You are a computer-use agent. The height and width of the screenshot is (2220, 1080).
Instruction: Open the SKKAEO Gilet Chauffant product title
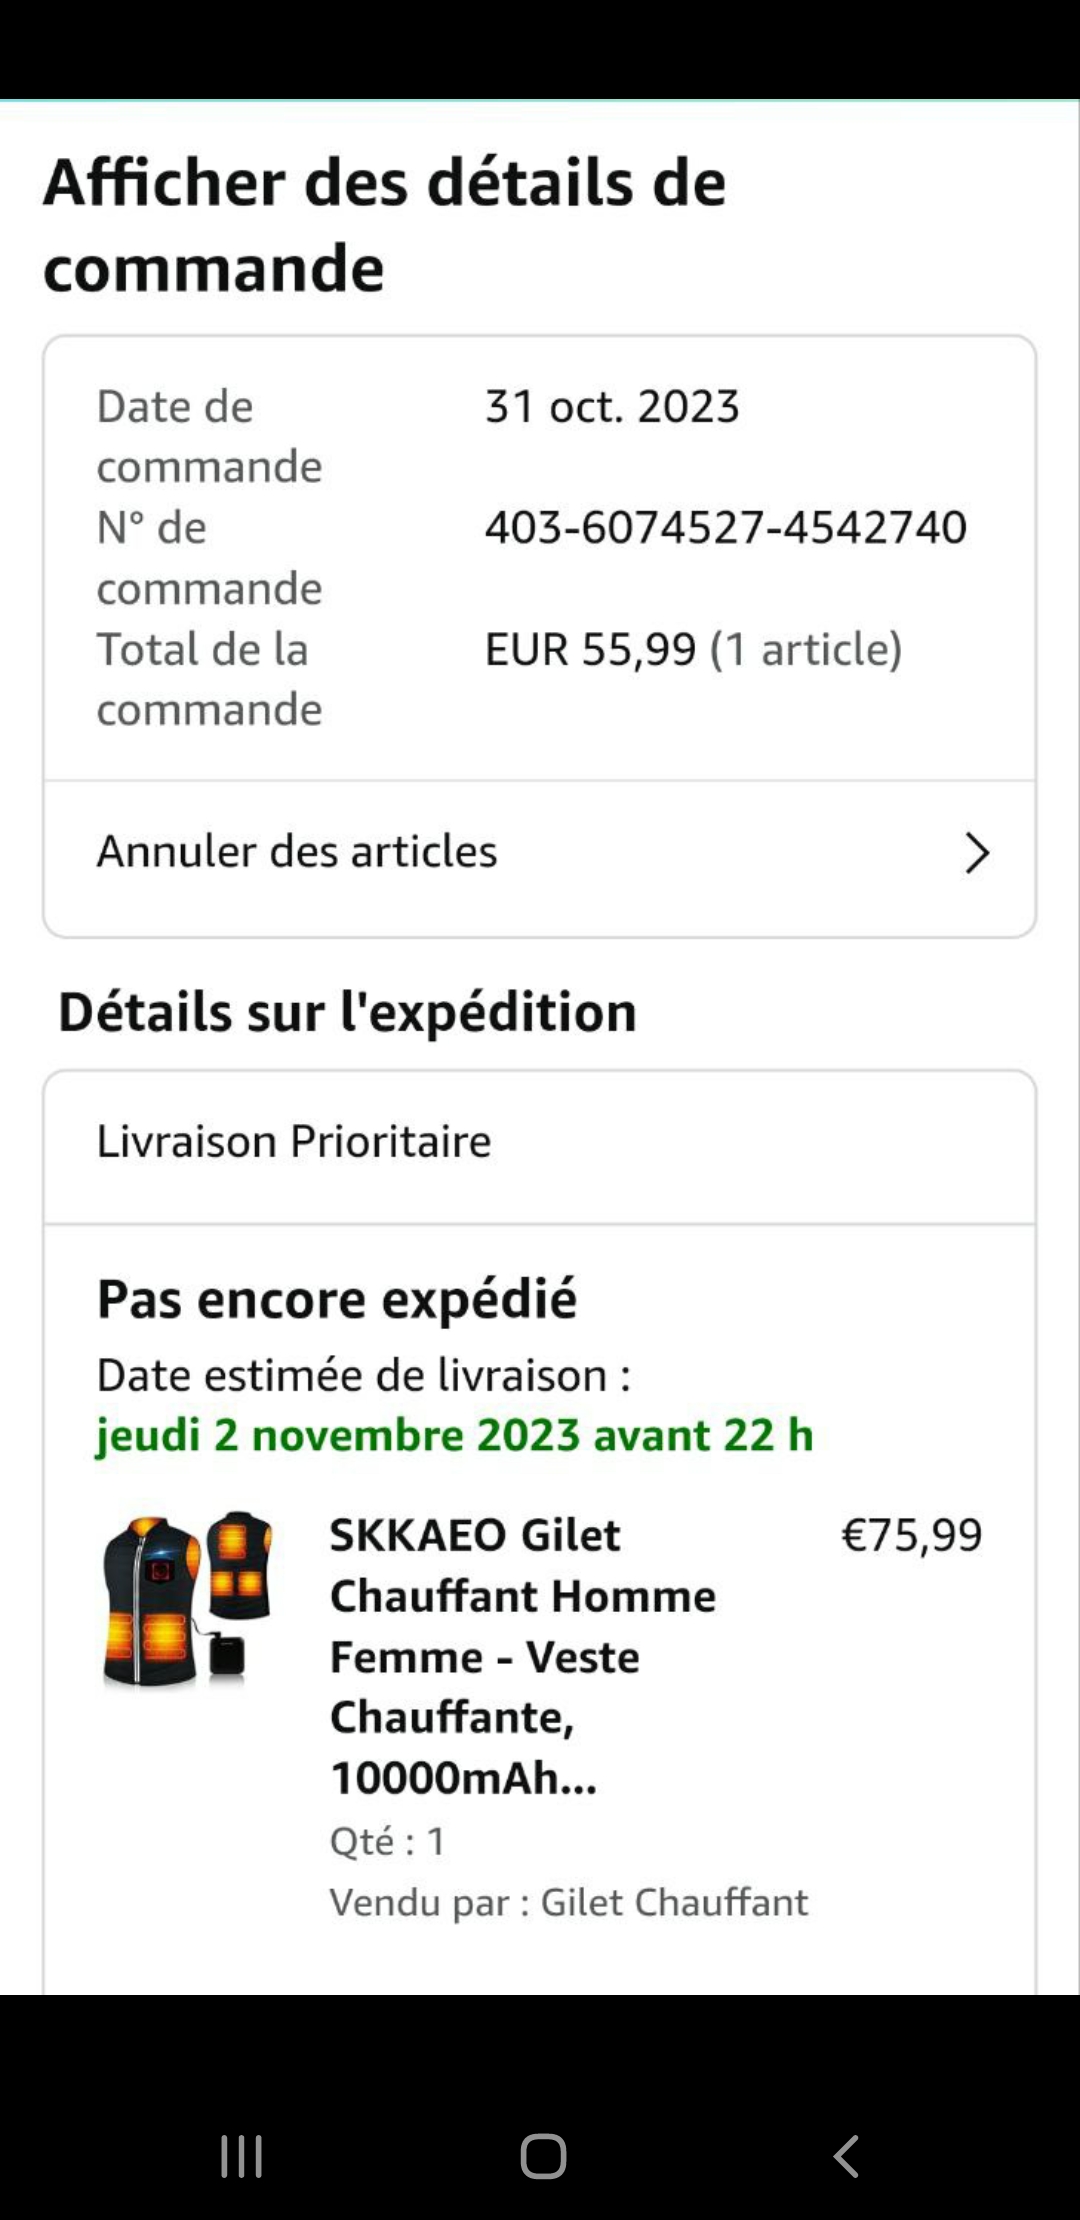[x=522, y=1656]
